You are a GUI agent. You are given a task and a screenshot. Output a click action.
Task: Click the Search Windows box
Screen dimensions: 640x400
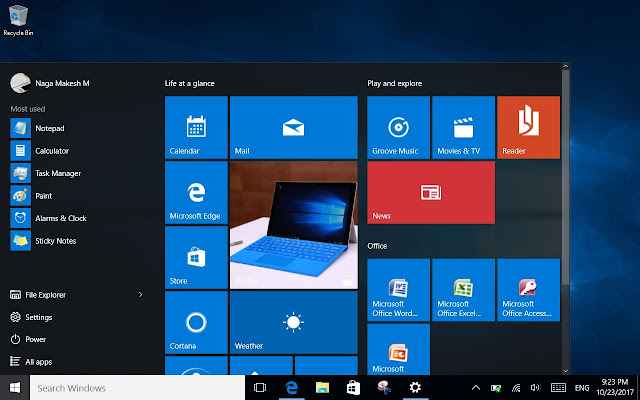click(x=137, y=388)
